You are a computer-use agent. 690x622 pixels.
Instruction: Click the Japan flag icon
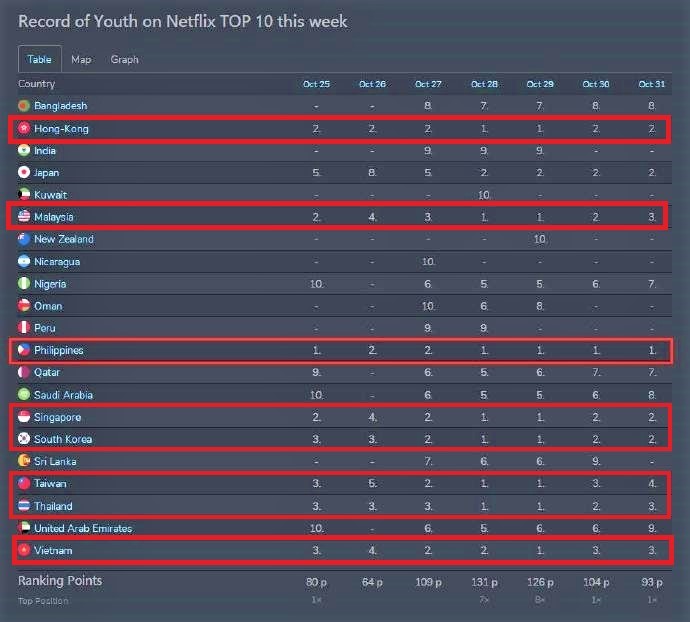(x=24, y=173)
